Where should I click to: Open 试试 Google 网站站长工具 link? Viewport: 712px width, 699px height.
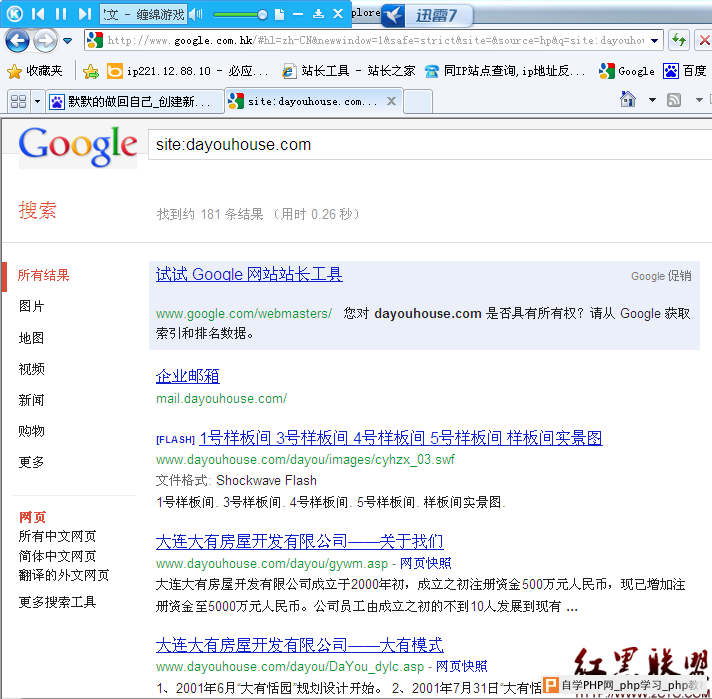coord(249,274)
